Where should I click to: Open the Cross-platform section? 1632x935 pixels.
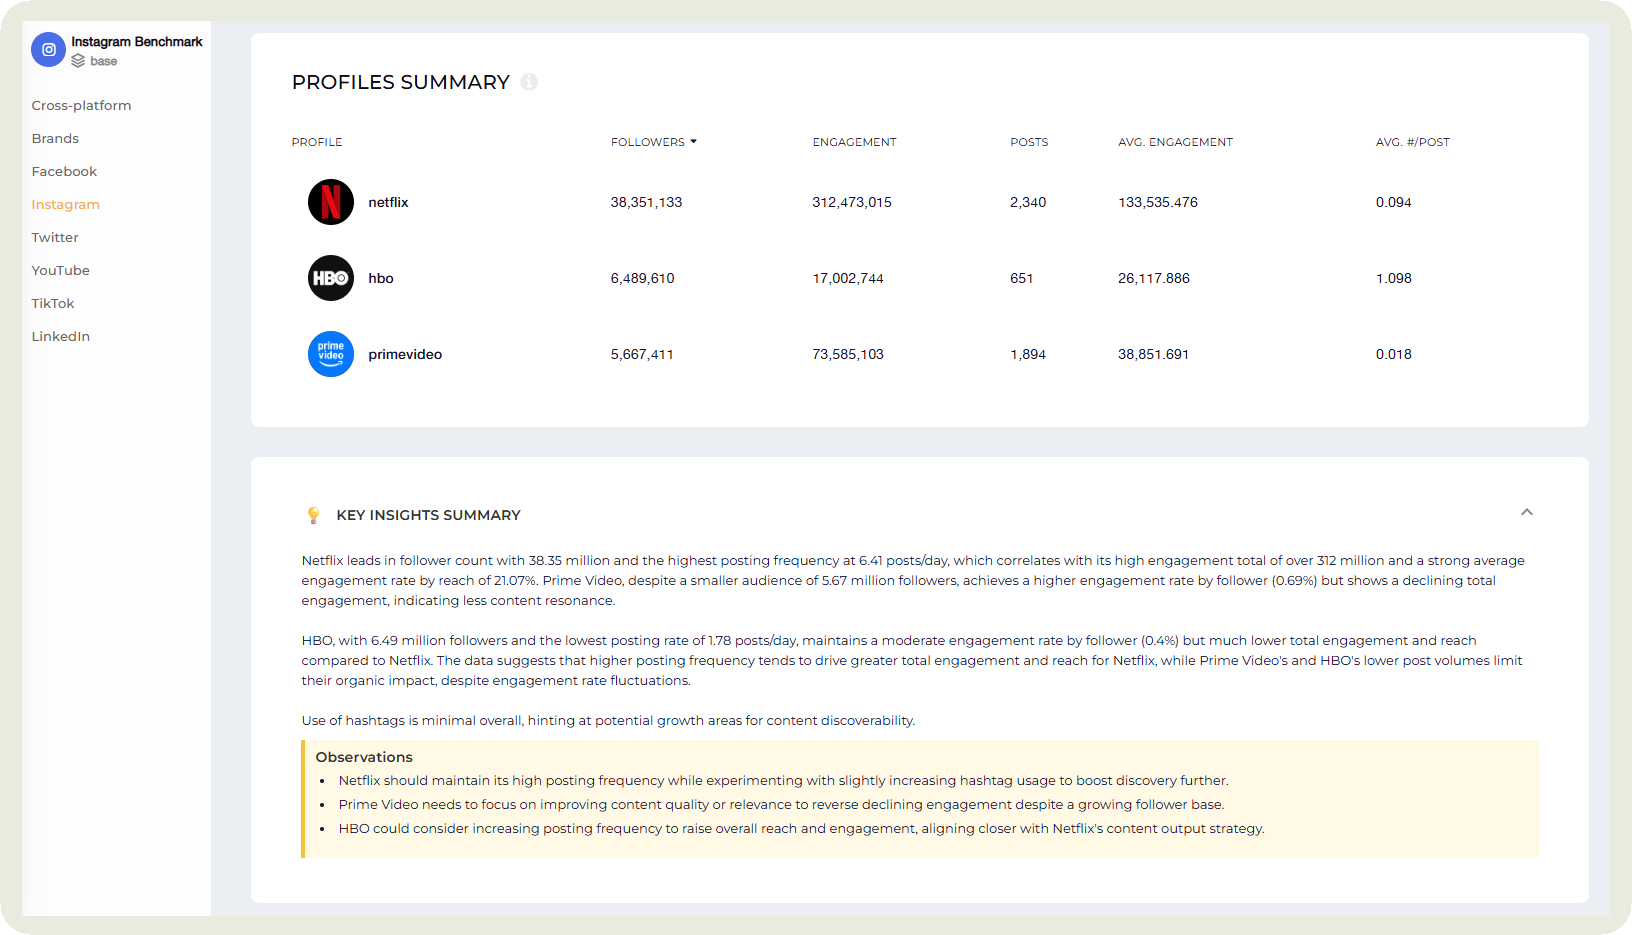tap(81, 105)
